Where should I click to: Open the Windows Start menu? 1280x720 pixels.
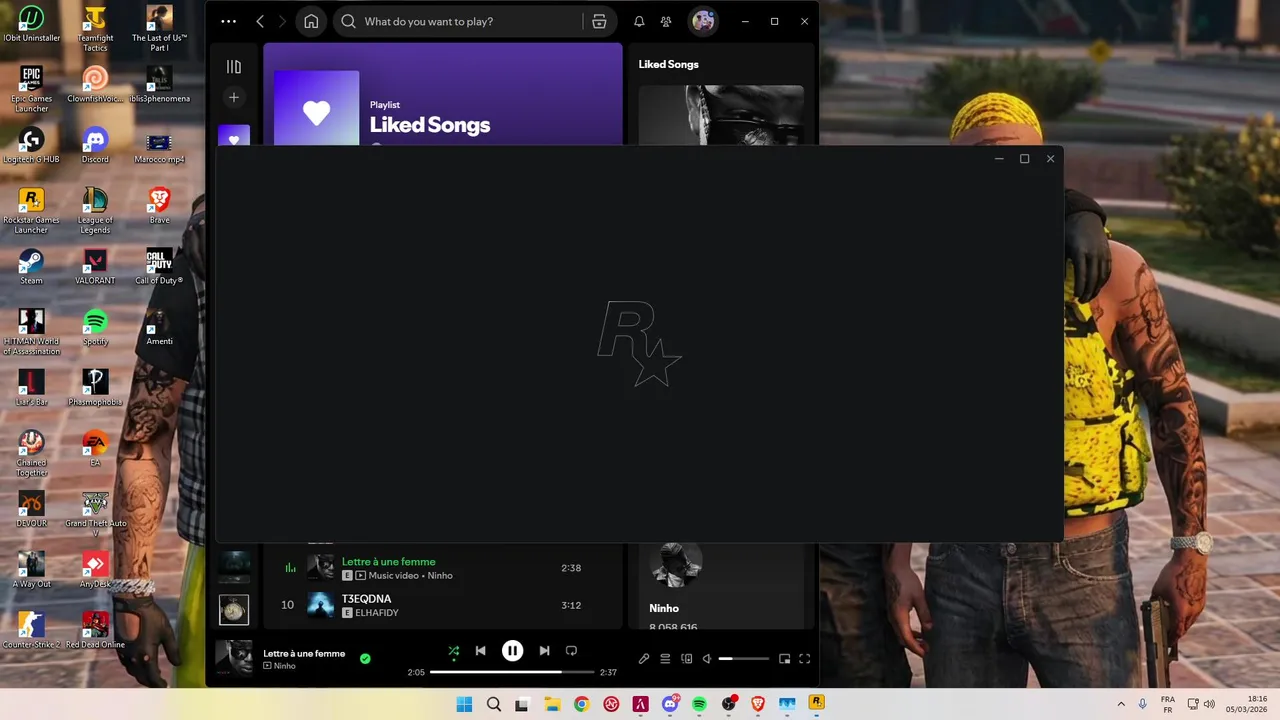pyautogui.click(x=464, y=704)
